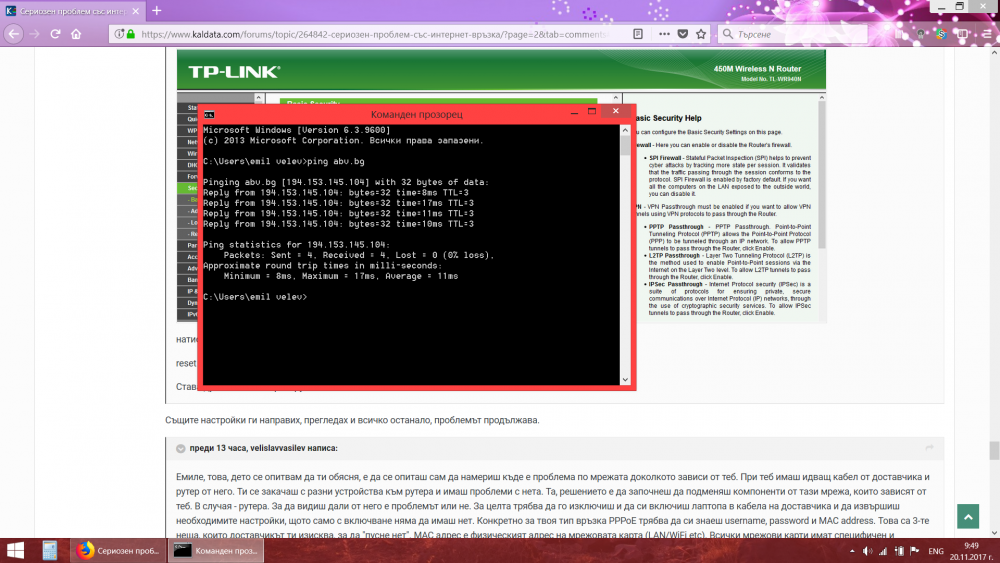Click the dark round extension icon in toolbar
Screen dimensions: 1000x563
[920, 34]
